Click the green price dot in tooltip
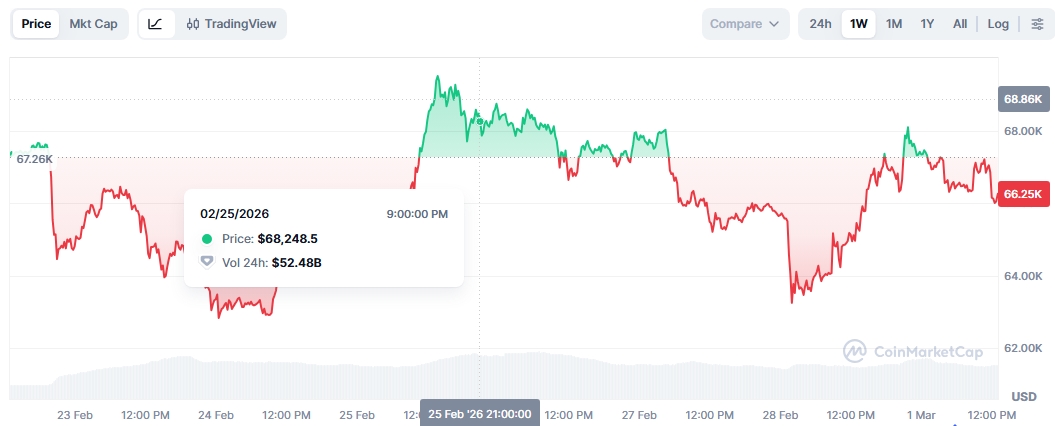This screenshot has height=426, width=1055. [207, 239]
